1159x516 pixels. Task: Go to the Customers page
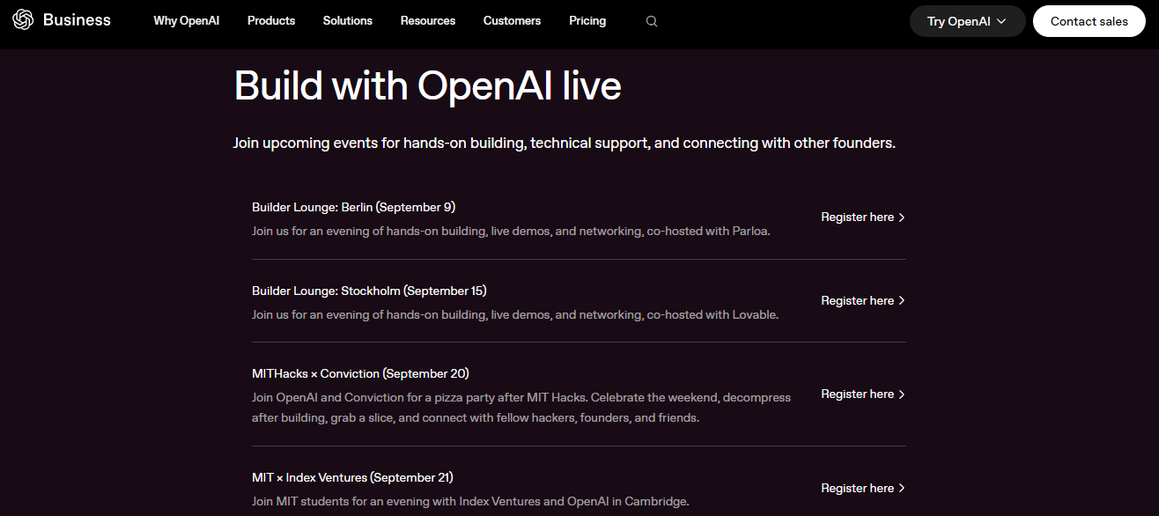tap(512, 21)
